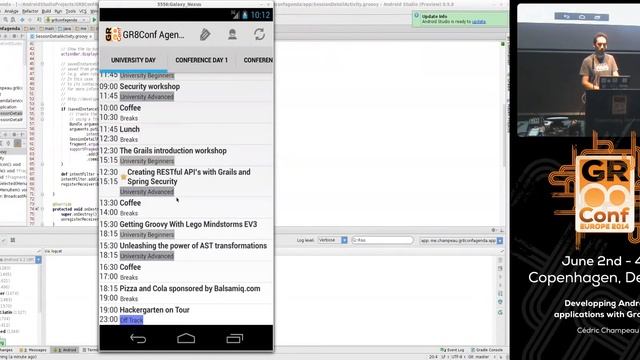Click the master git branch in status bar

(478, 357)
